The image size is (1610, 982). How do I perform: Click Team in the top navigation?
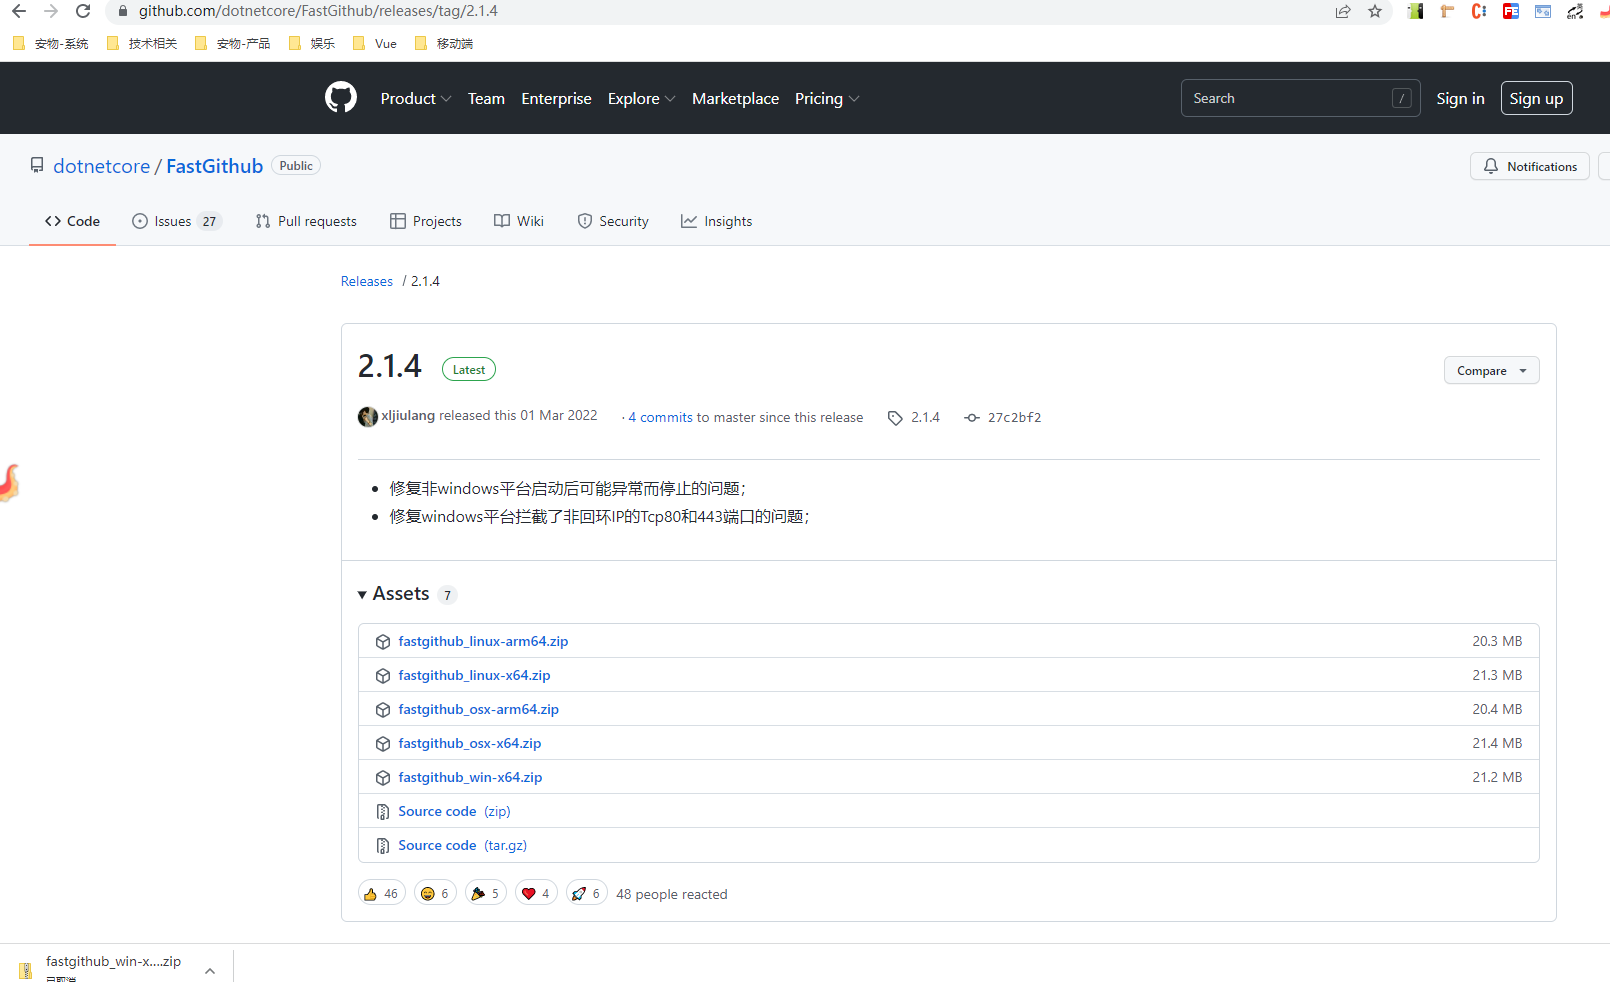pos(486,98)
